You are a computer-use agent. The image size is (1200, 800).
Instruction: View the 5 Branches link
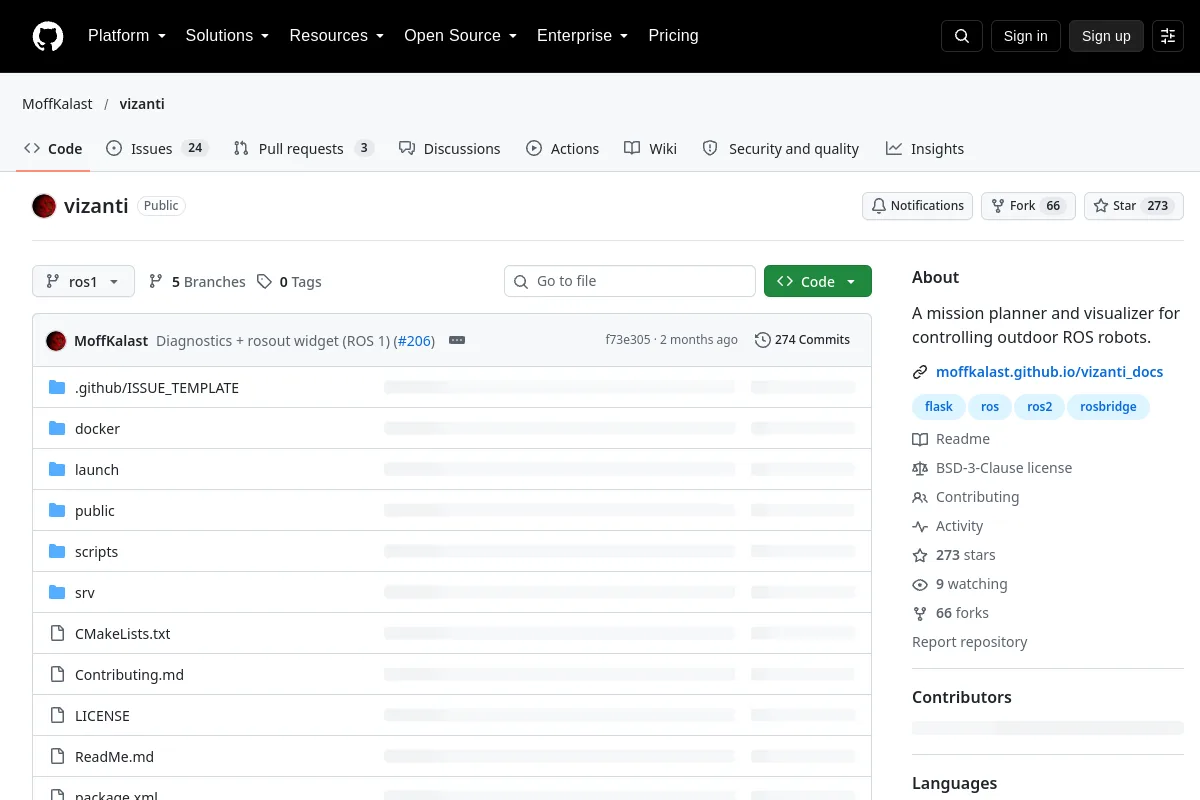(x=197, y=282)
